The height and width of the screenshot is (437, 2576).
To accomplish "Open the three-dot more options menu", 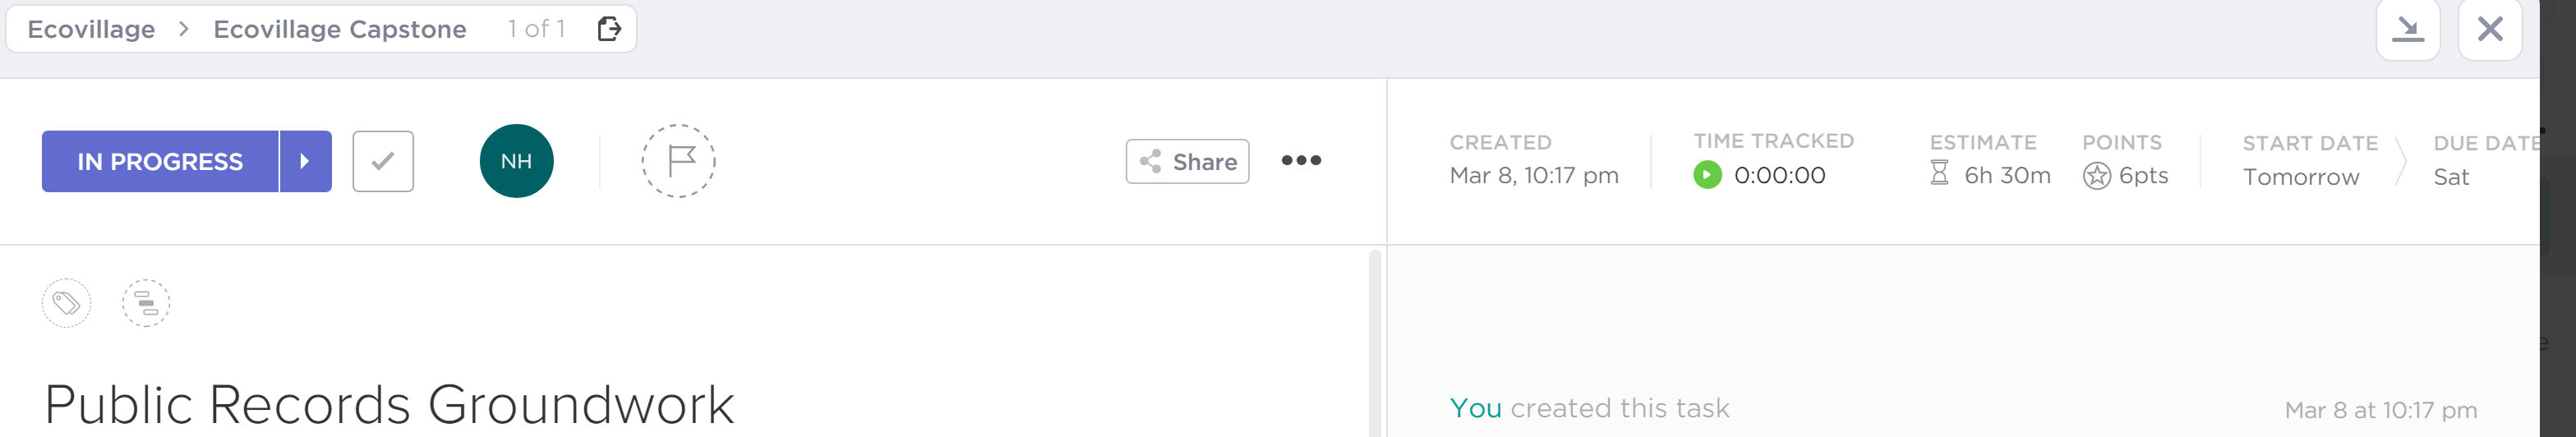I will tap(1301, 160).
